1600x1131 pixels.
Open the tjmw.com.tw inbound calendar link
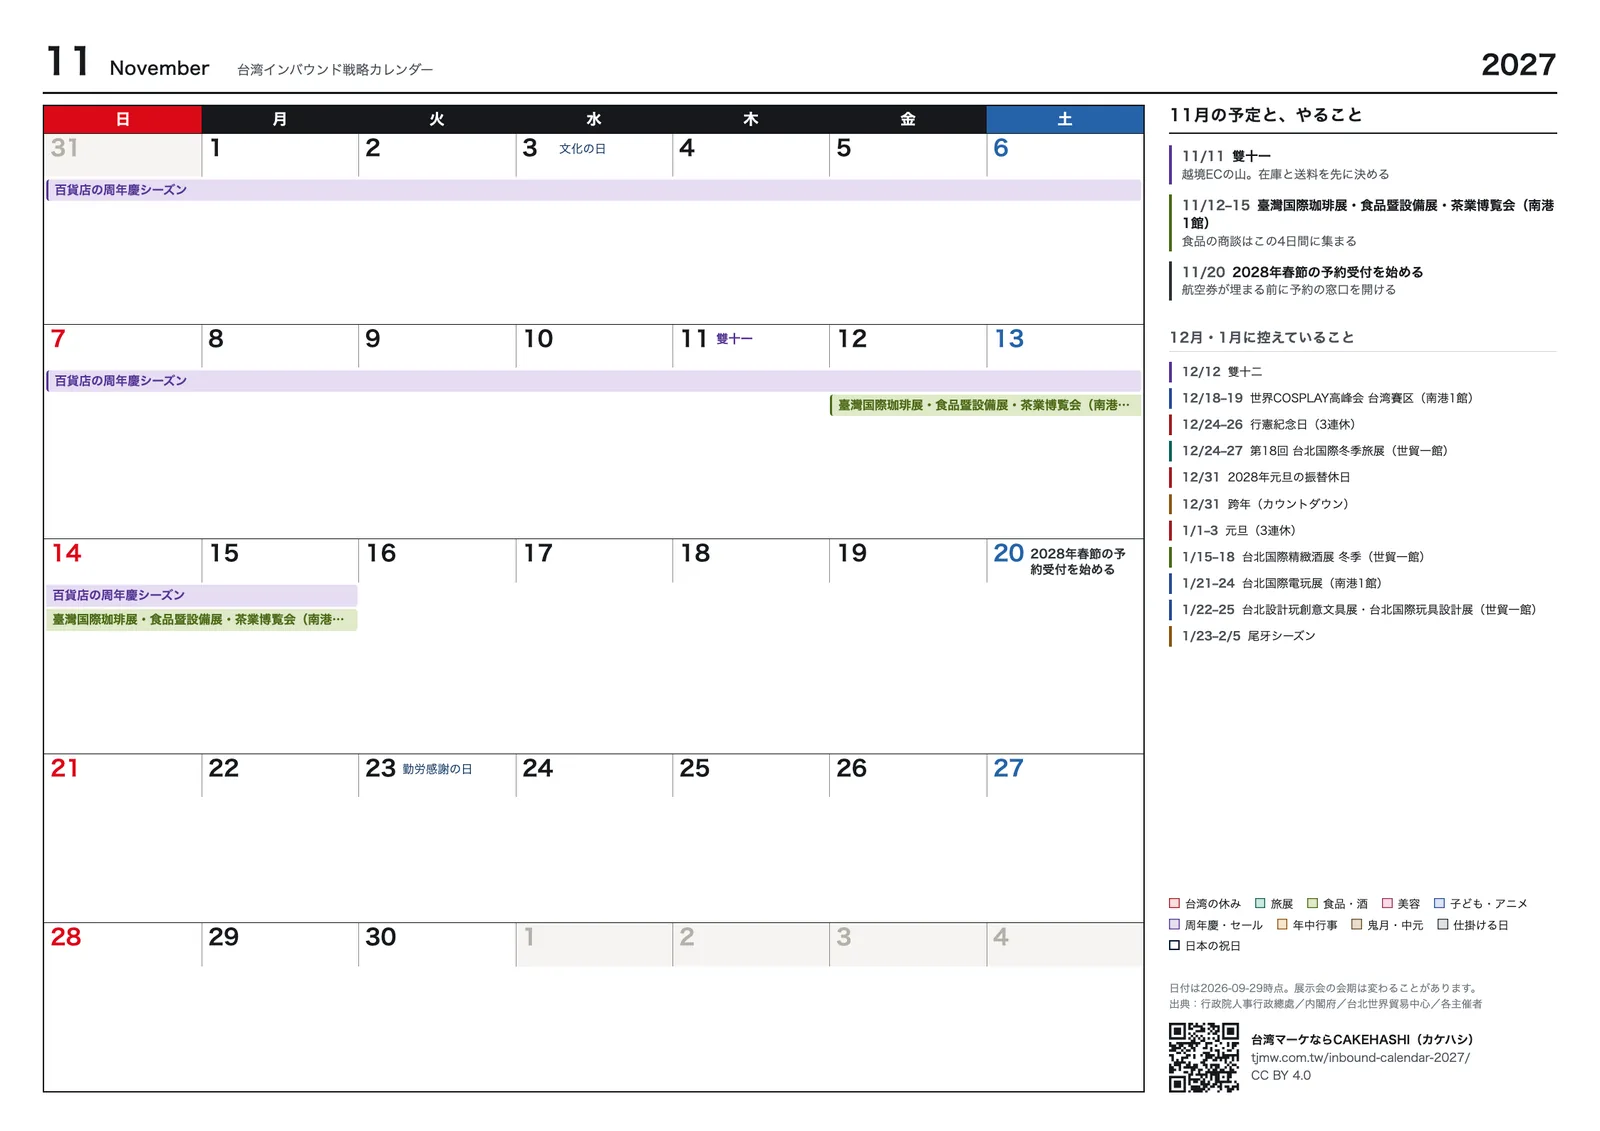tap(1360, 1058)
